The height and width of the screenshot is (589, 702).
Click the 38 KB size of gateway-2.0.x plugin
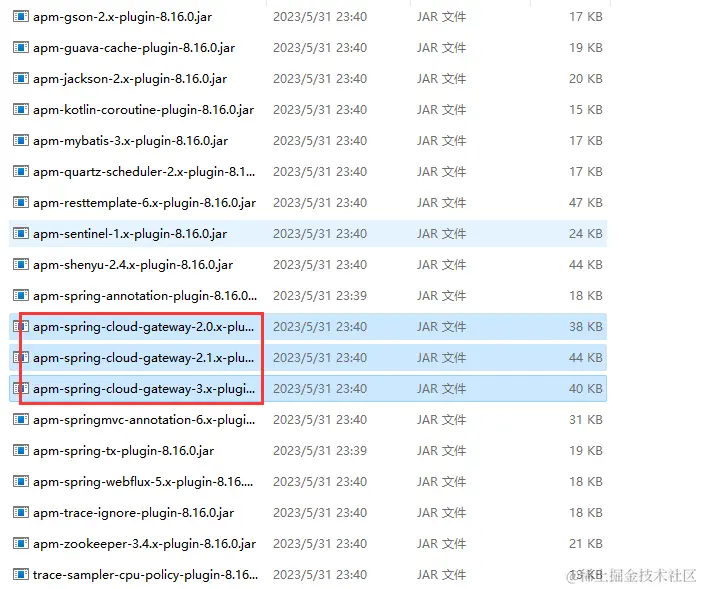[586, 327]
